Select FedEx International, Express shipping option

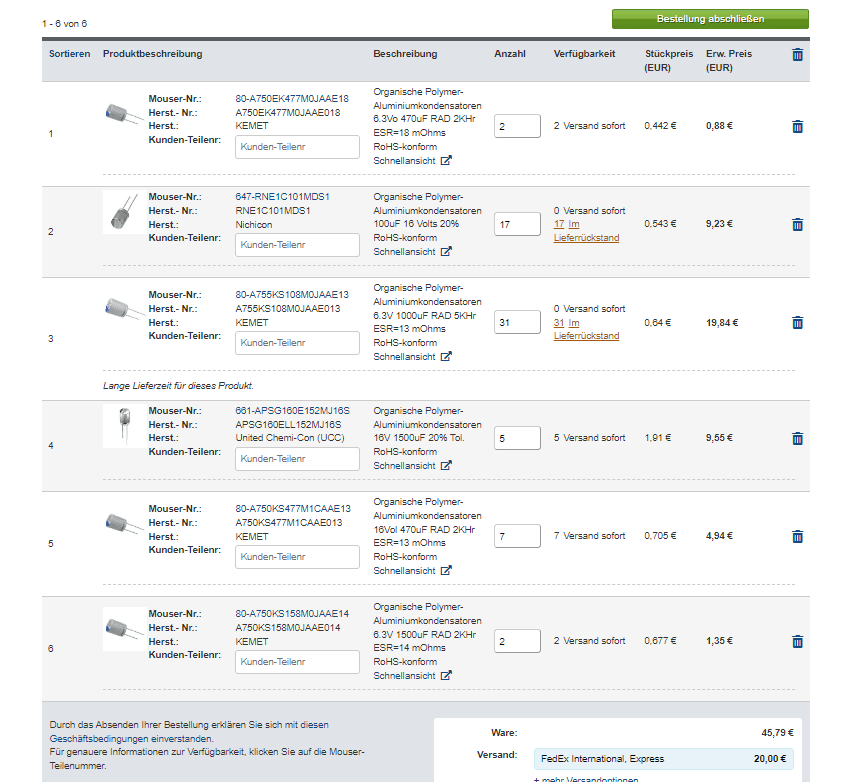663,759
